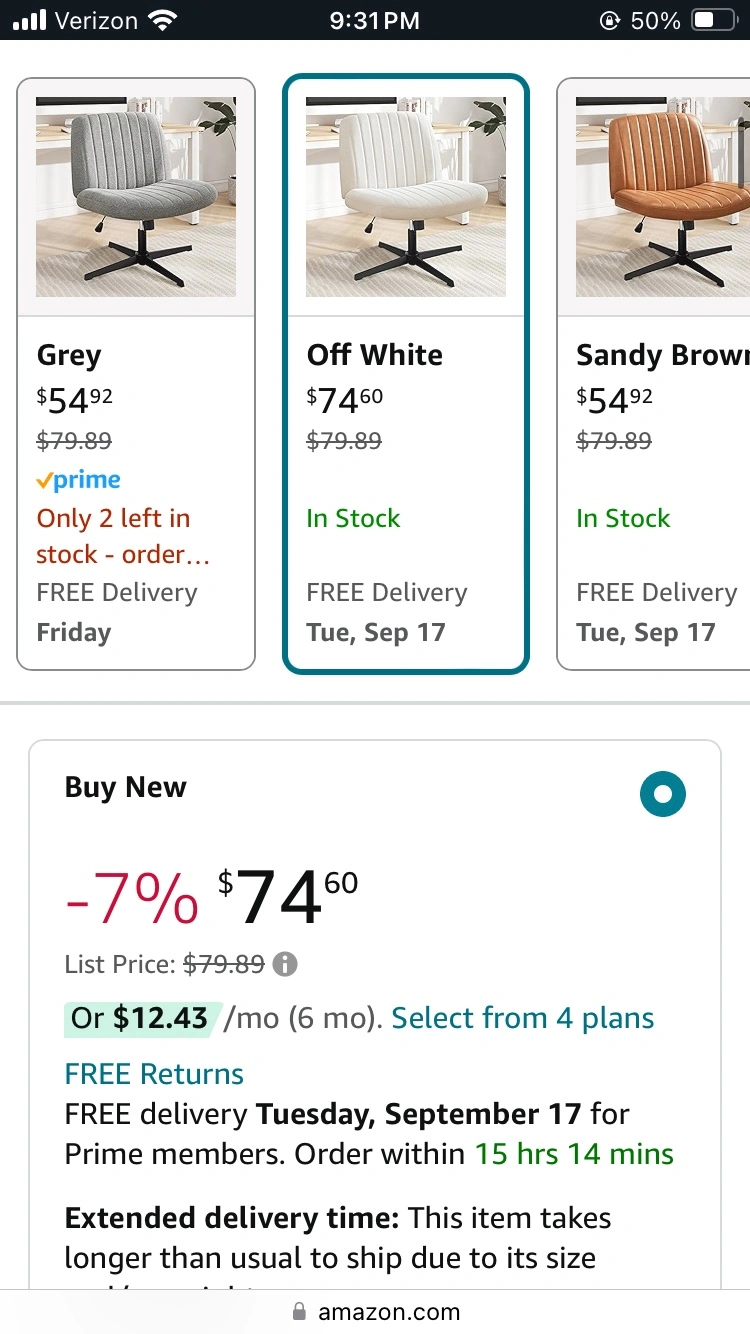This screenshot has width=750, height=1334.
Task: Choose the Off White color option
Action: tap(405, 373)
